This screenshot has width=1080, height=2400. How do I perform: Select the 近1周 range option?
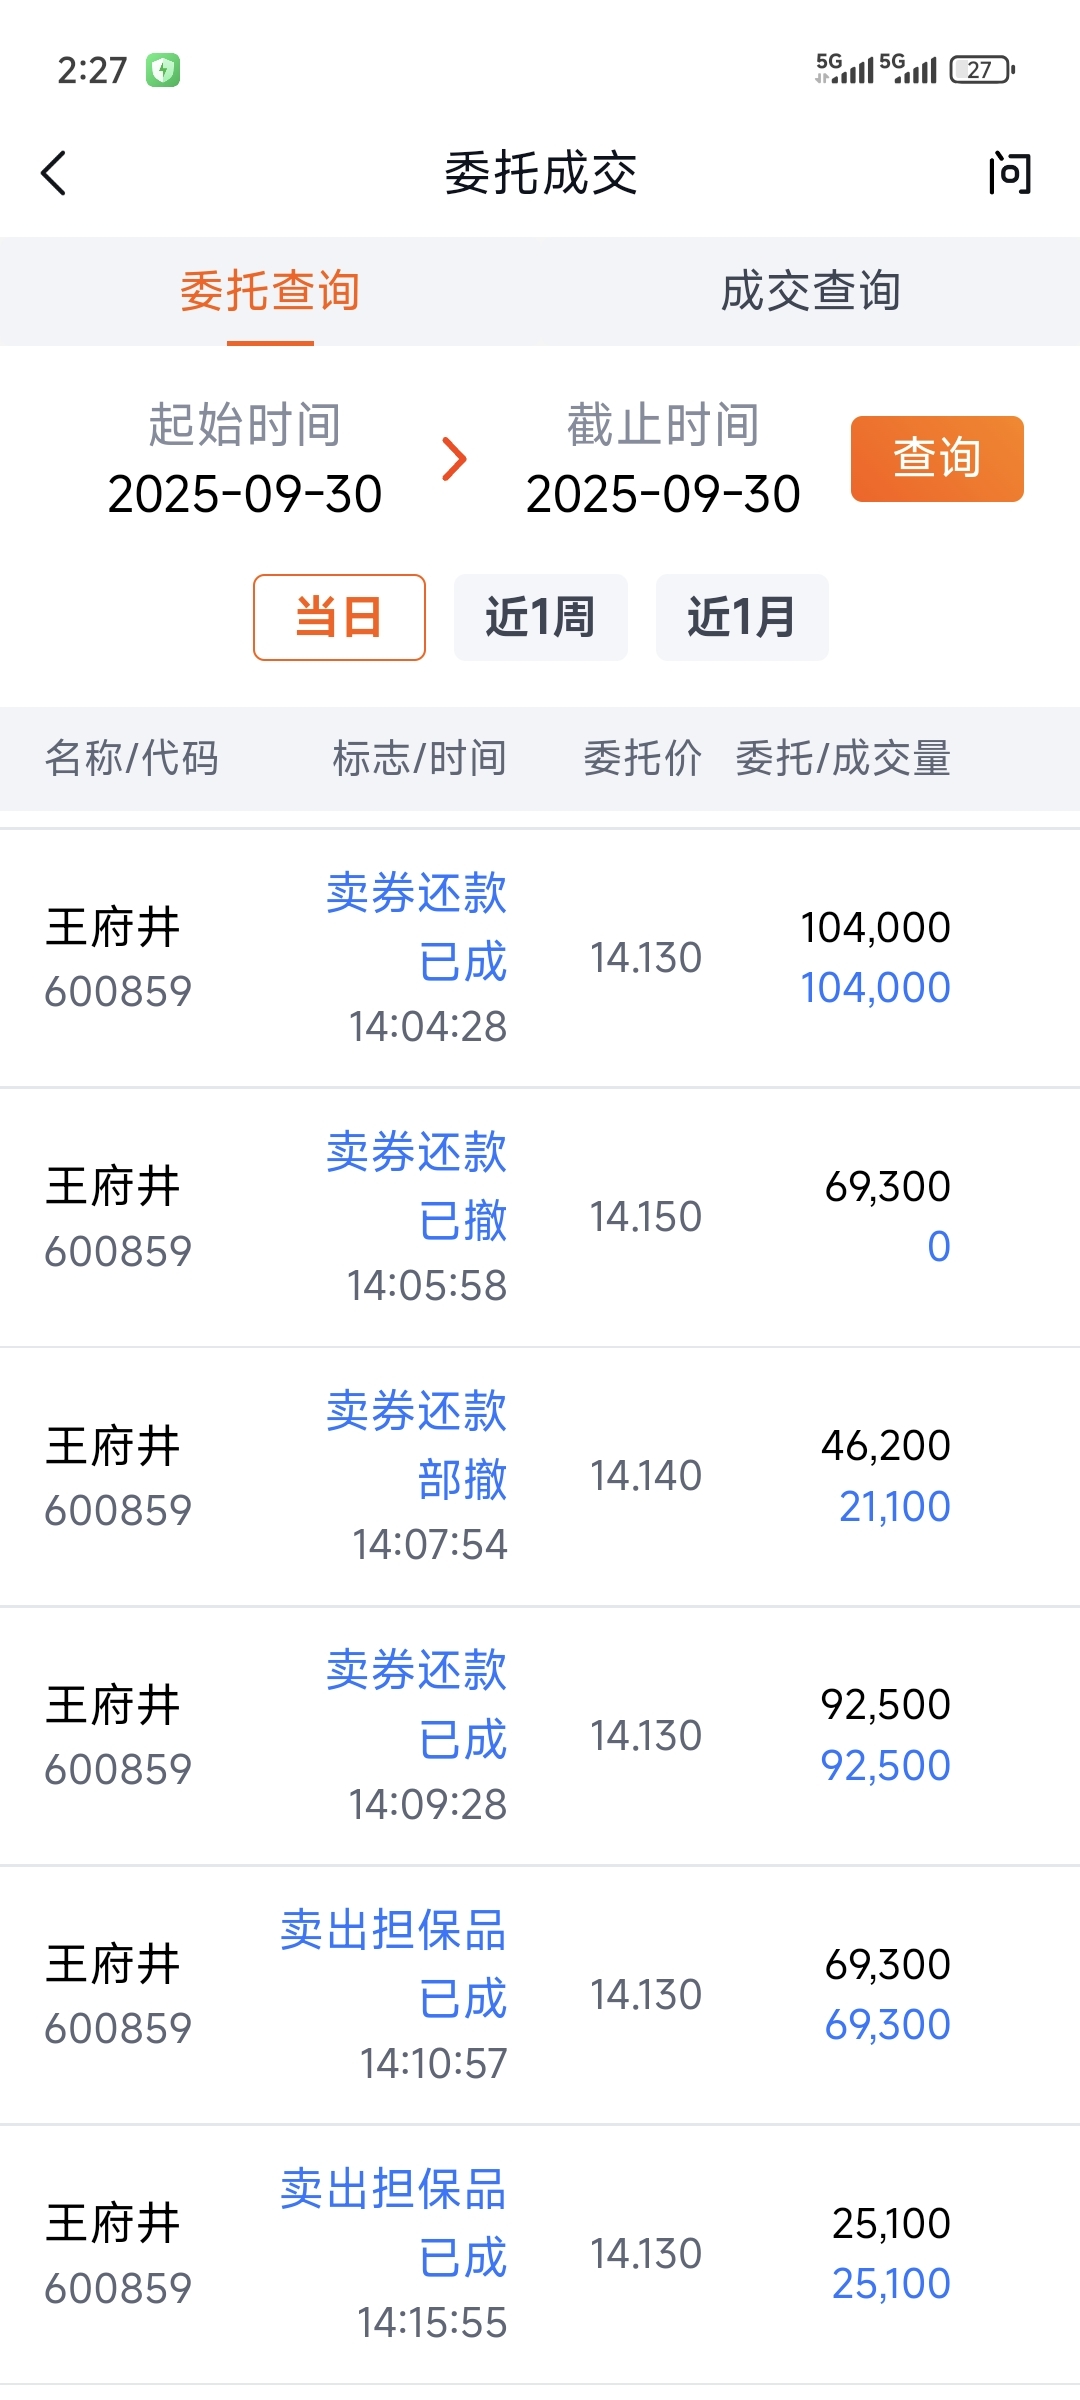coord(540,617)
